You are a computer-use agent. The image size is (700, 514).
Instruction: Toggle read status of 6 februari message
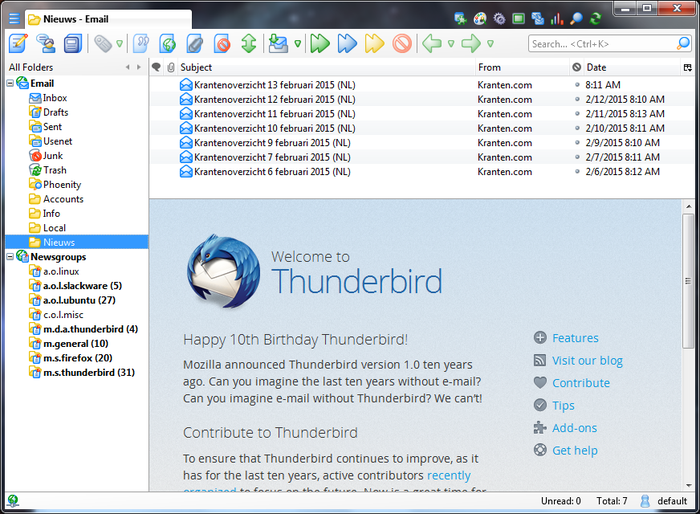(x=577, y=171)
